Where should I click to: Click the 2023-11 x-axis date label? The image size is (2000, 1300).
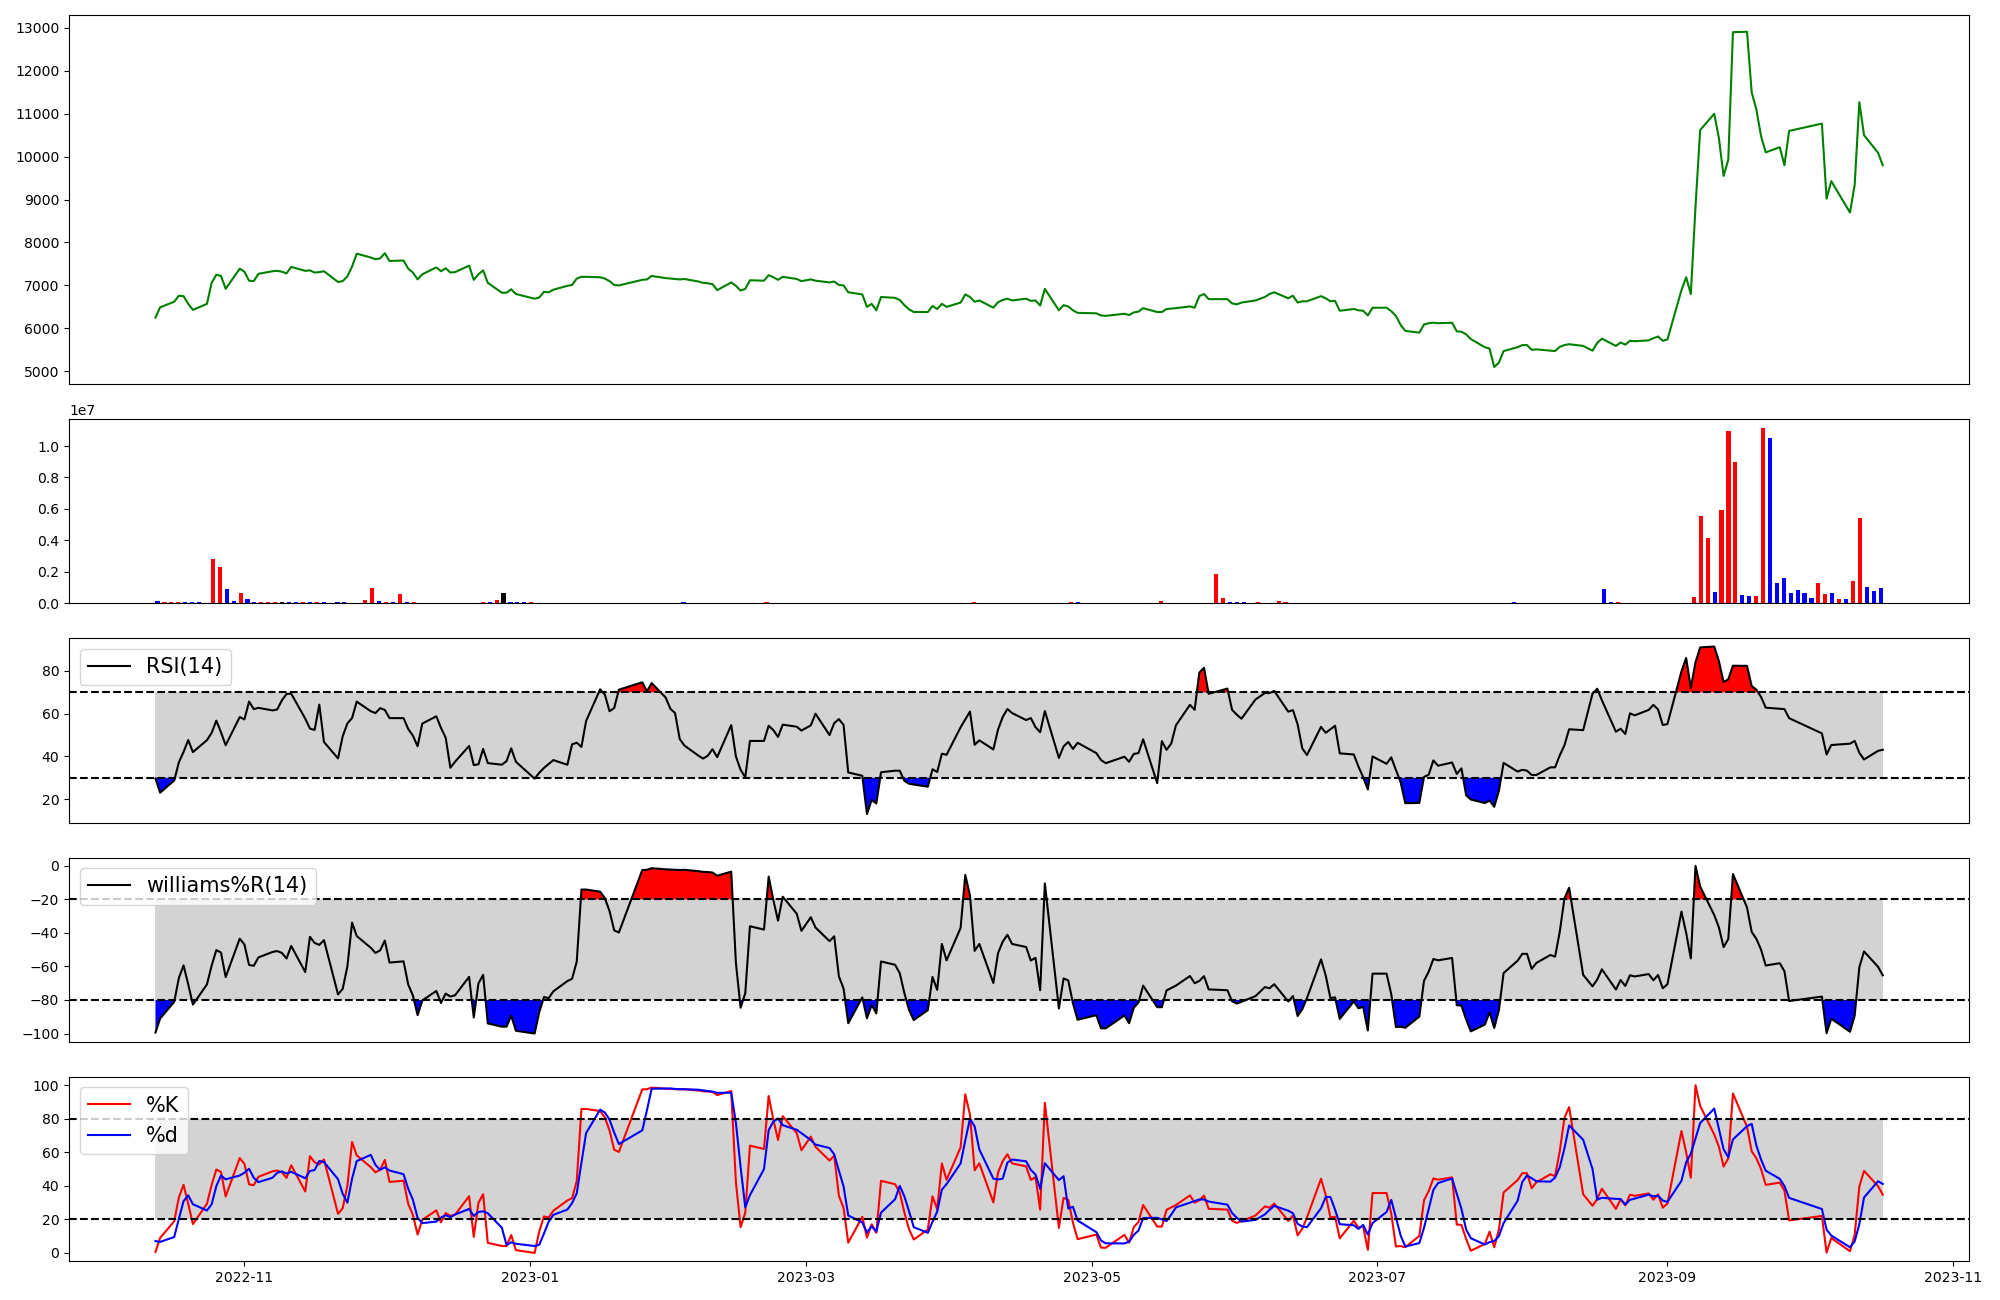pyautogui.click(x=1953, y=1277)
